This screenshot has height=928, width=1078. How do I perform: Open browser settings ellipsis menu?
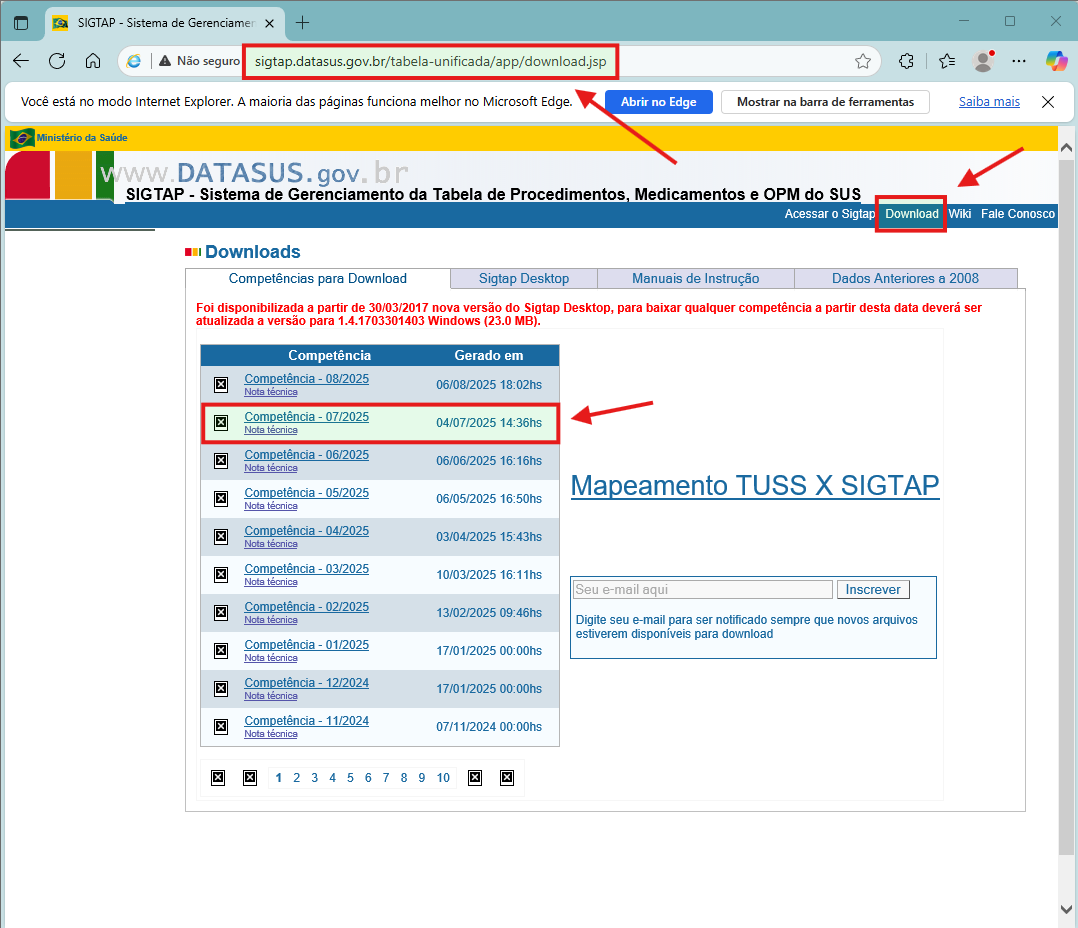(1019, 61)
